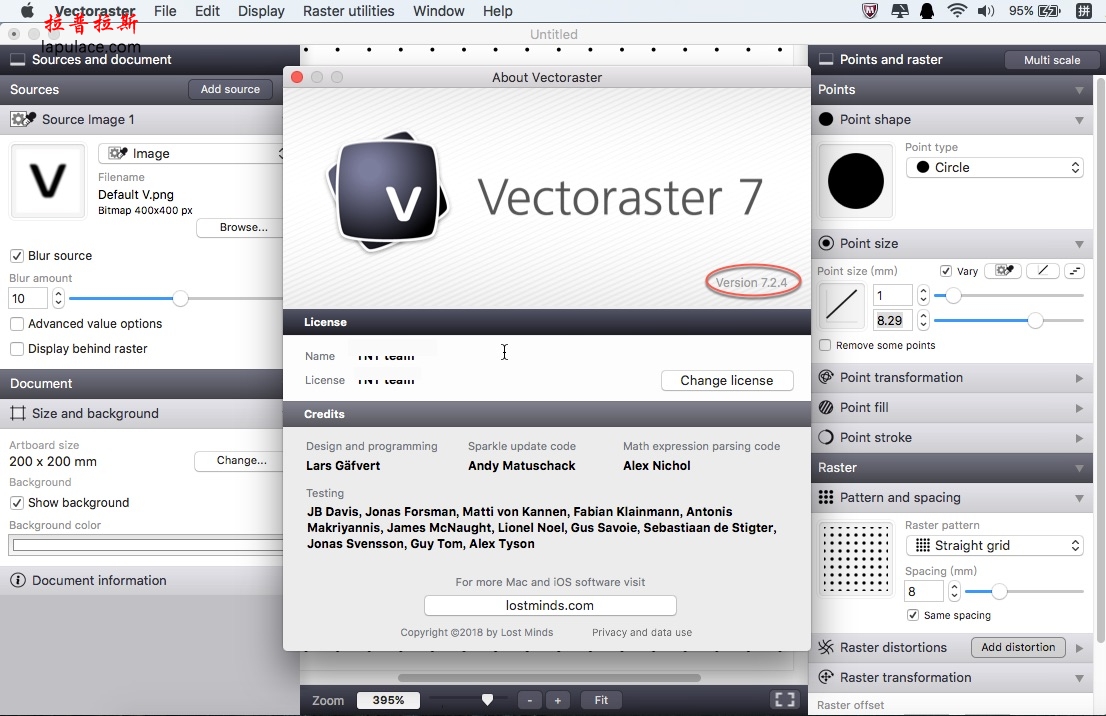
Task: Click the Document information info icon
Action: 18,581
